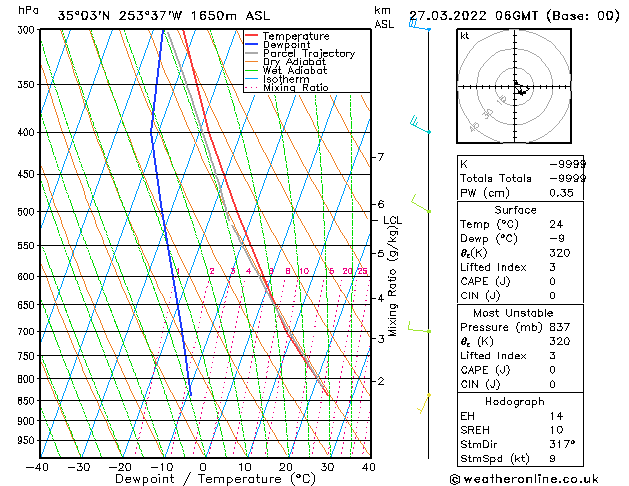The width and height of the screenshot is (629, 486).
Task: Click the 'kt' label in the hodograph
Action: (x=465, y=36)
